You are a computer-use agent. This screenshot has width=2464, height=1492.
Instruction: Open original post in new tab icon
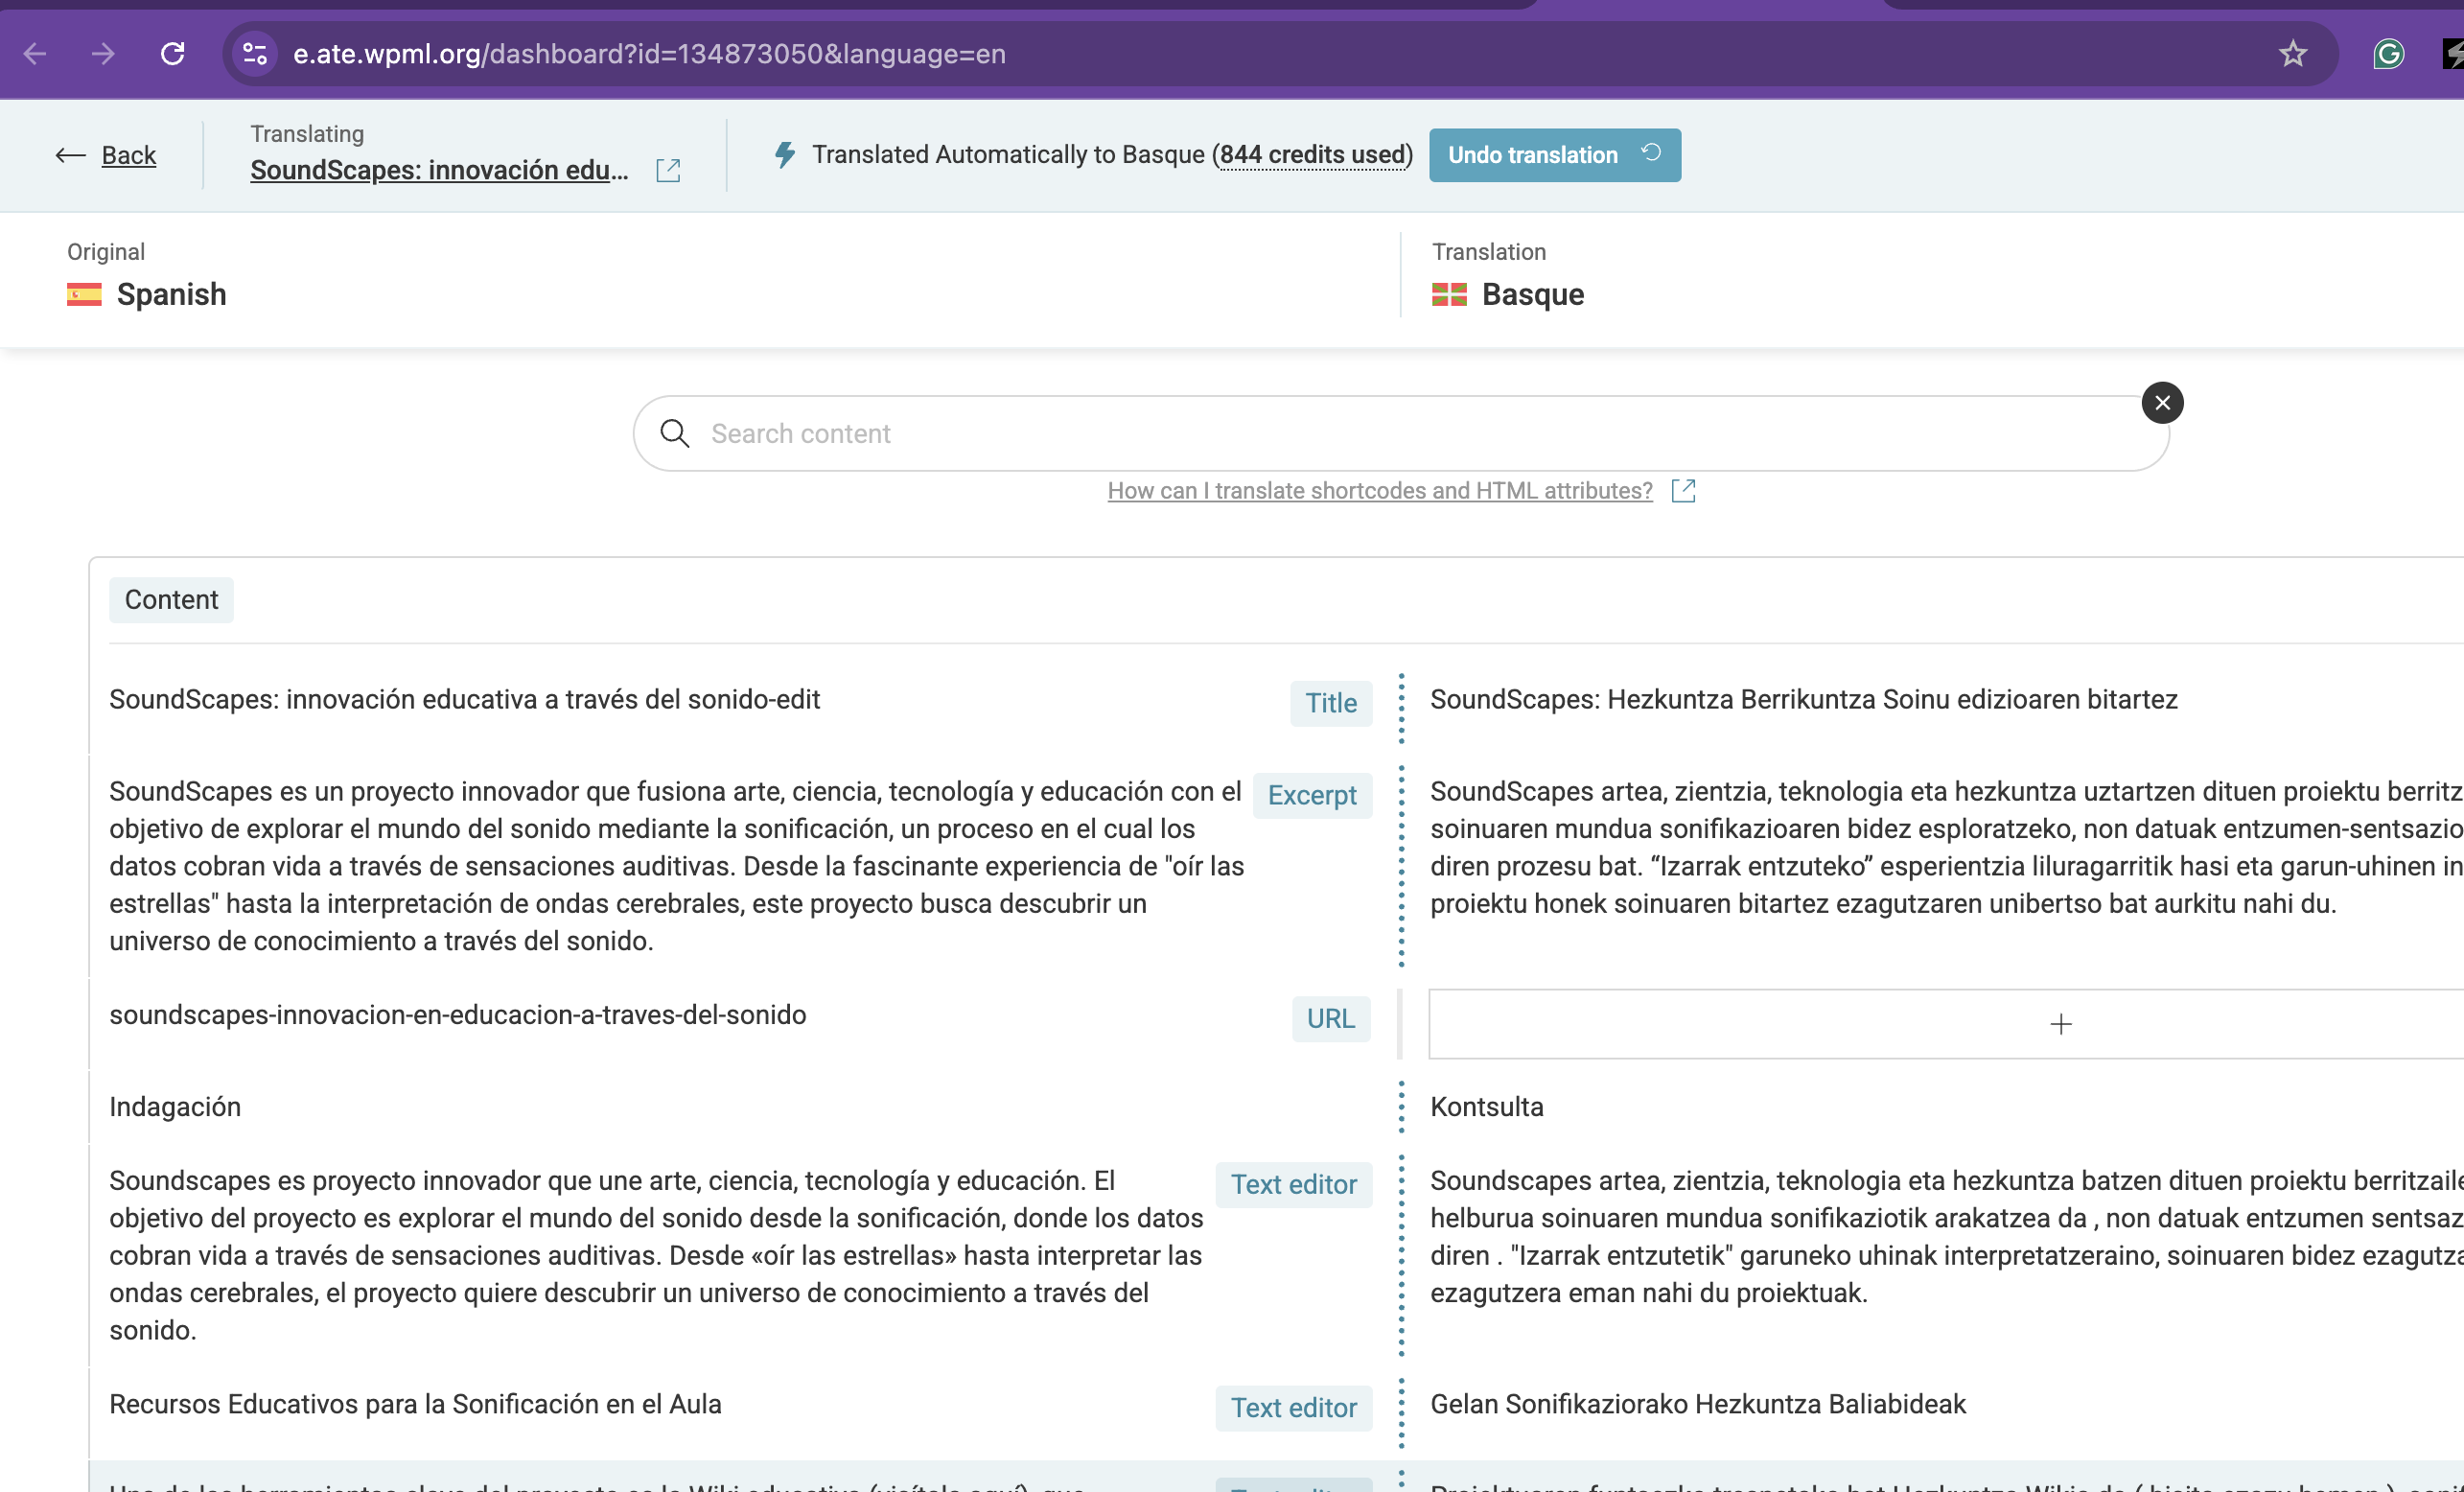(668, 170)
